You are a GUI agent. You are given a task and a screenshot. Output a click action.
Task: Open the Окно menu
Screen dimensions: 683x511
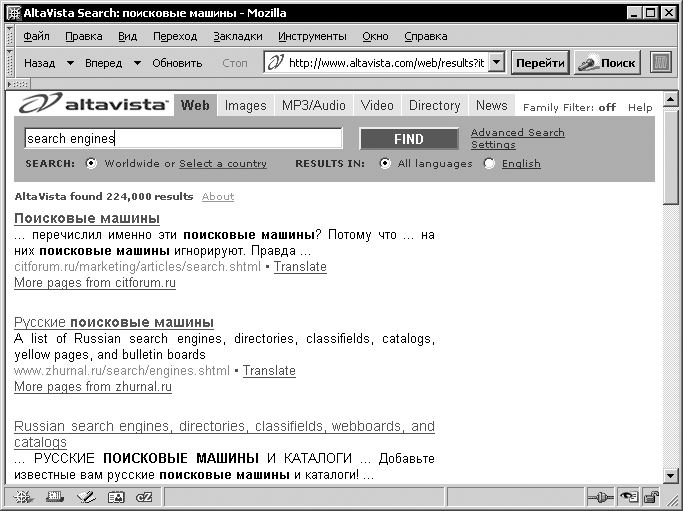[375, 36]
